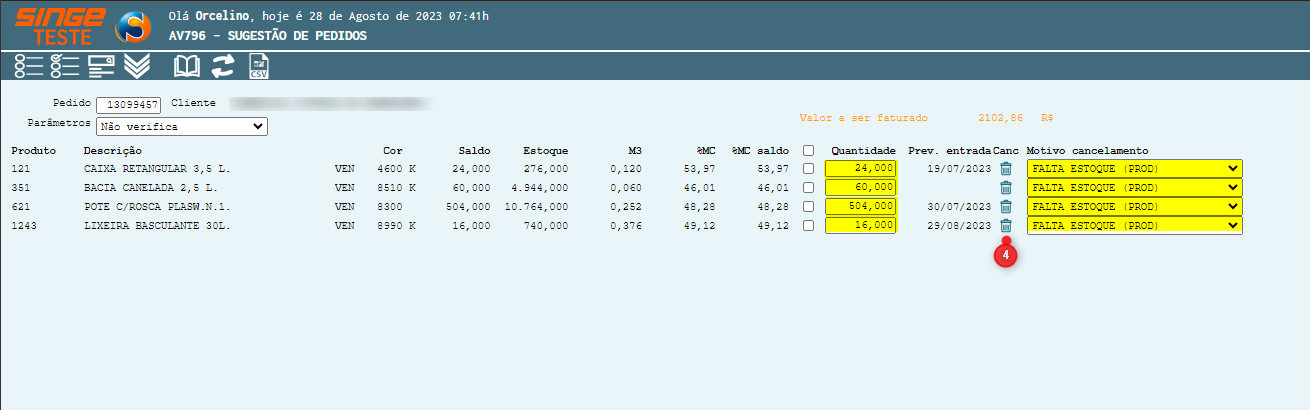This screenshot has height=410, width=1310.
Task: Click the checked list icon in toolbar
Action: point(64,66)
